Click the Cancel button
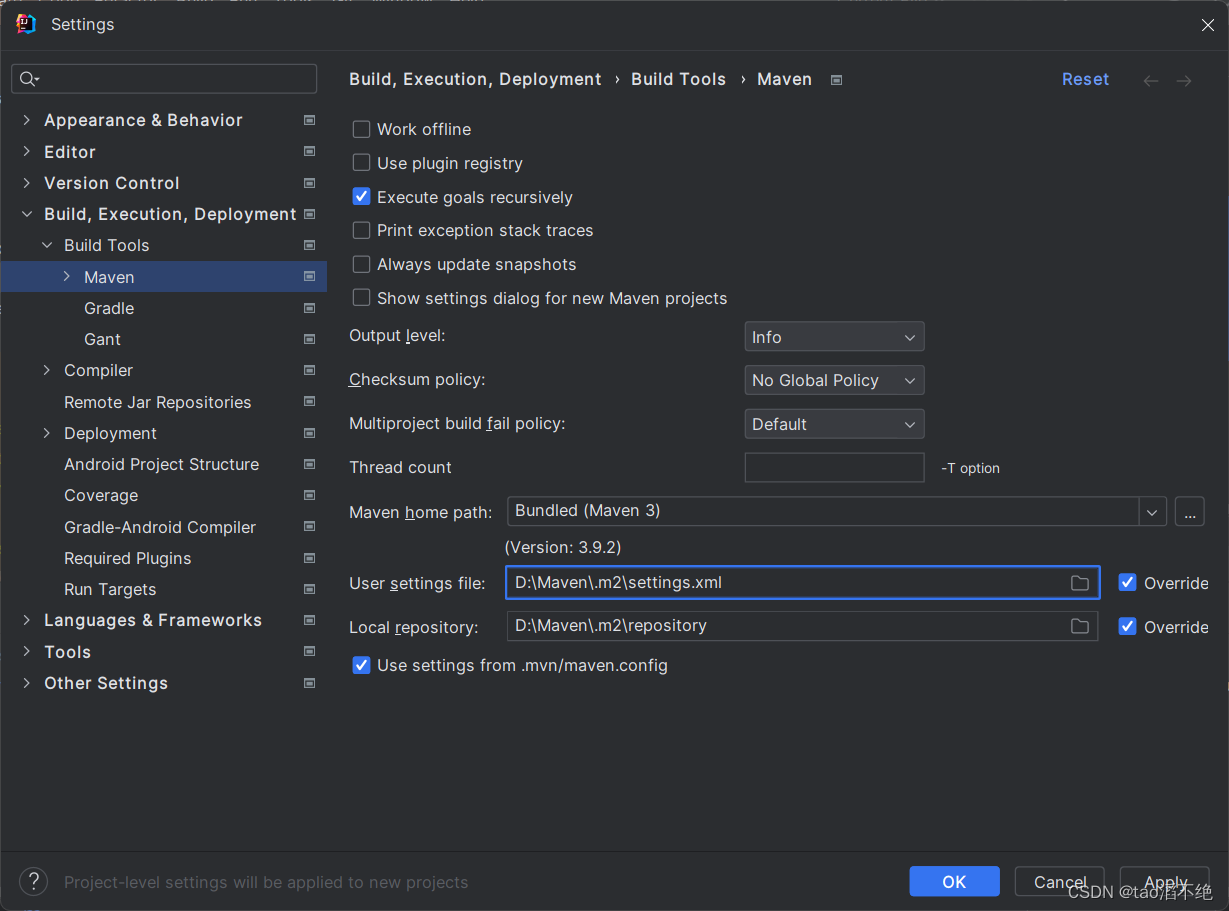 point(1059,881)
